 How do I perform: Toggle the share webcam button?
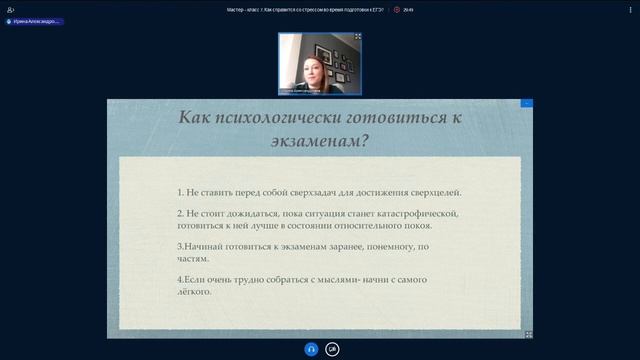[332, 349]
